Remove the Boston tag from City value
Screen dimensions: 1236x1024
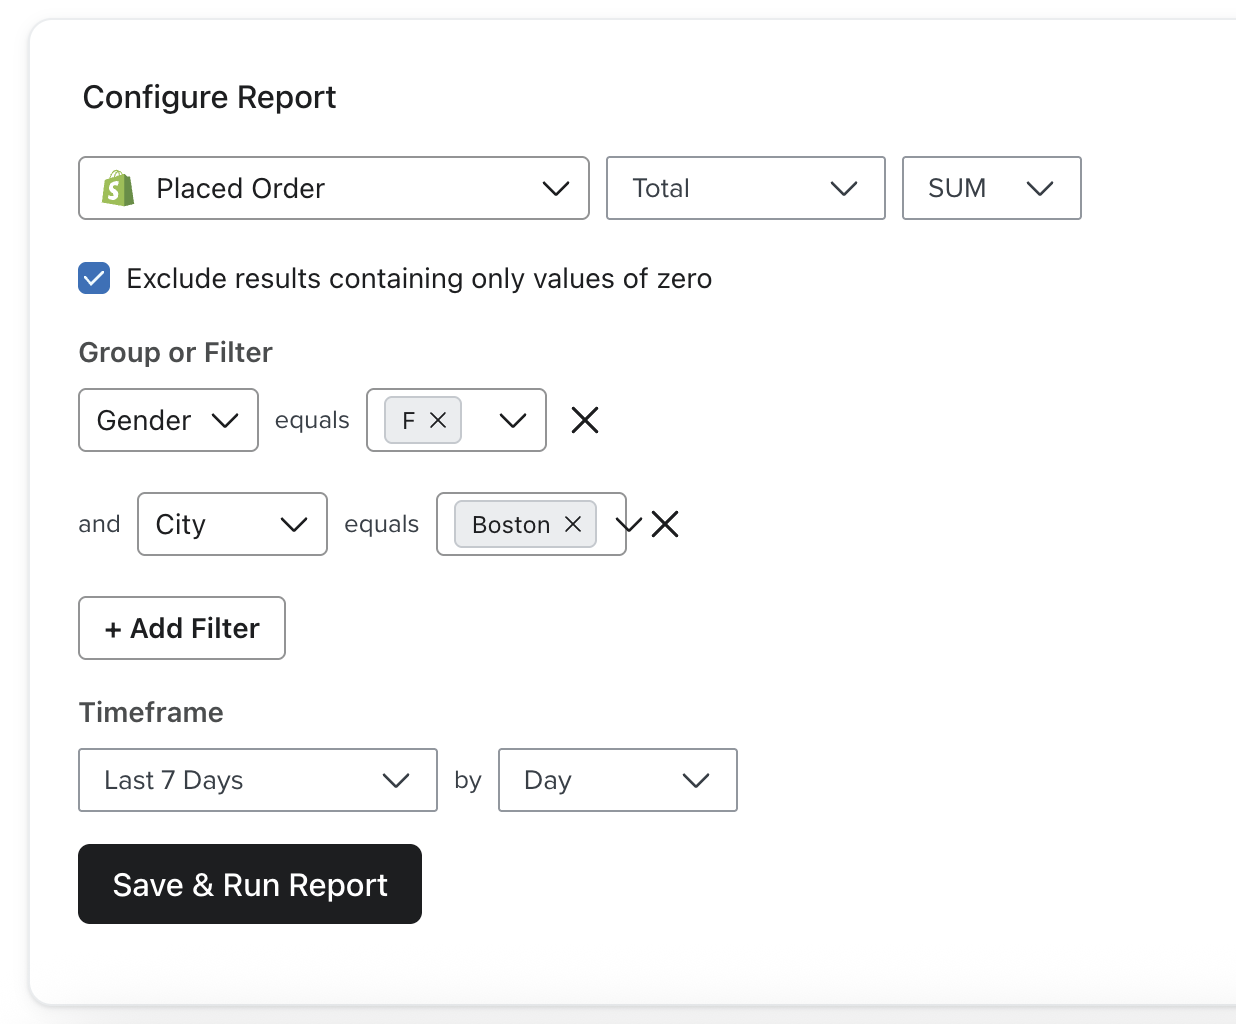click(x=573, y=525)
